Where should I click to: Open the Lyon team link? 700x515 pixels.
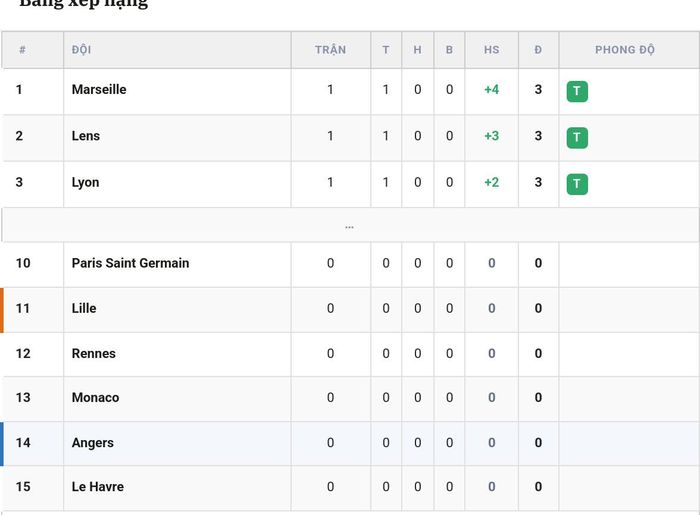pos(85,183)
